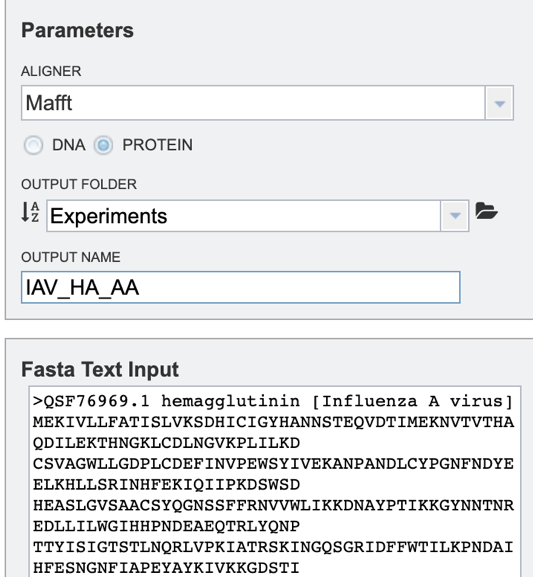This screenshot has width=533, height=577.
Task: Select the DNA radio button
Action: point(33,145)
